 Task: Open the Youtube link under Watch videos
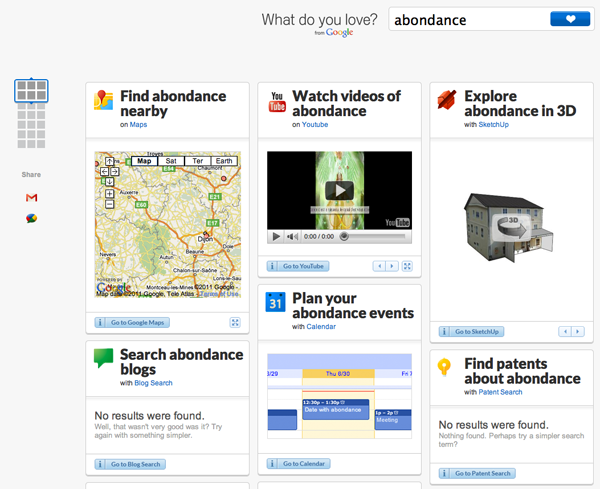pos(315,124)
